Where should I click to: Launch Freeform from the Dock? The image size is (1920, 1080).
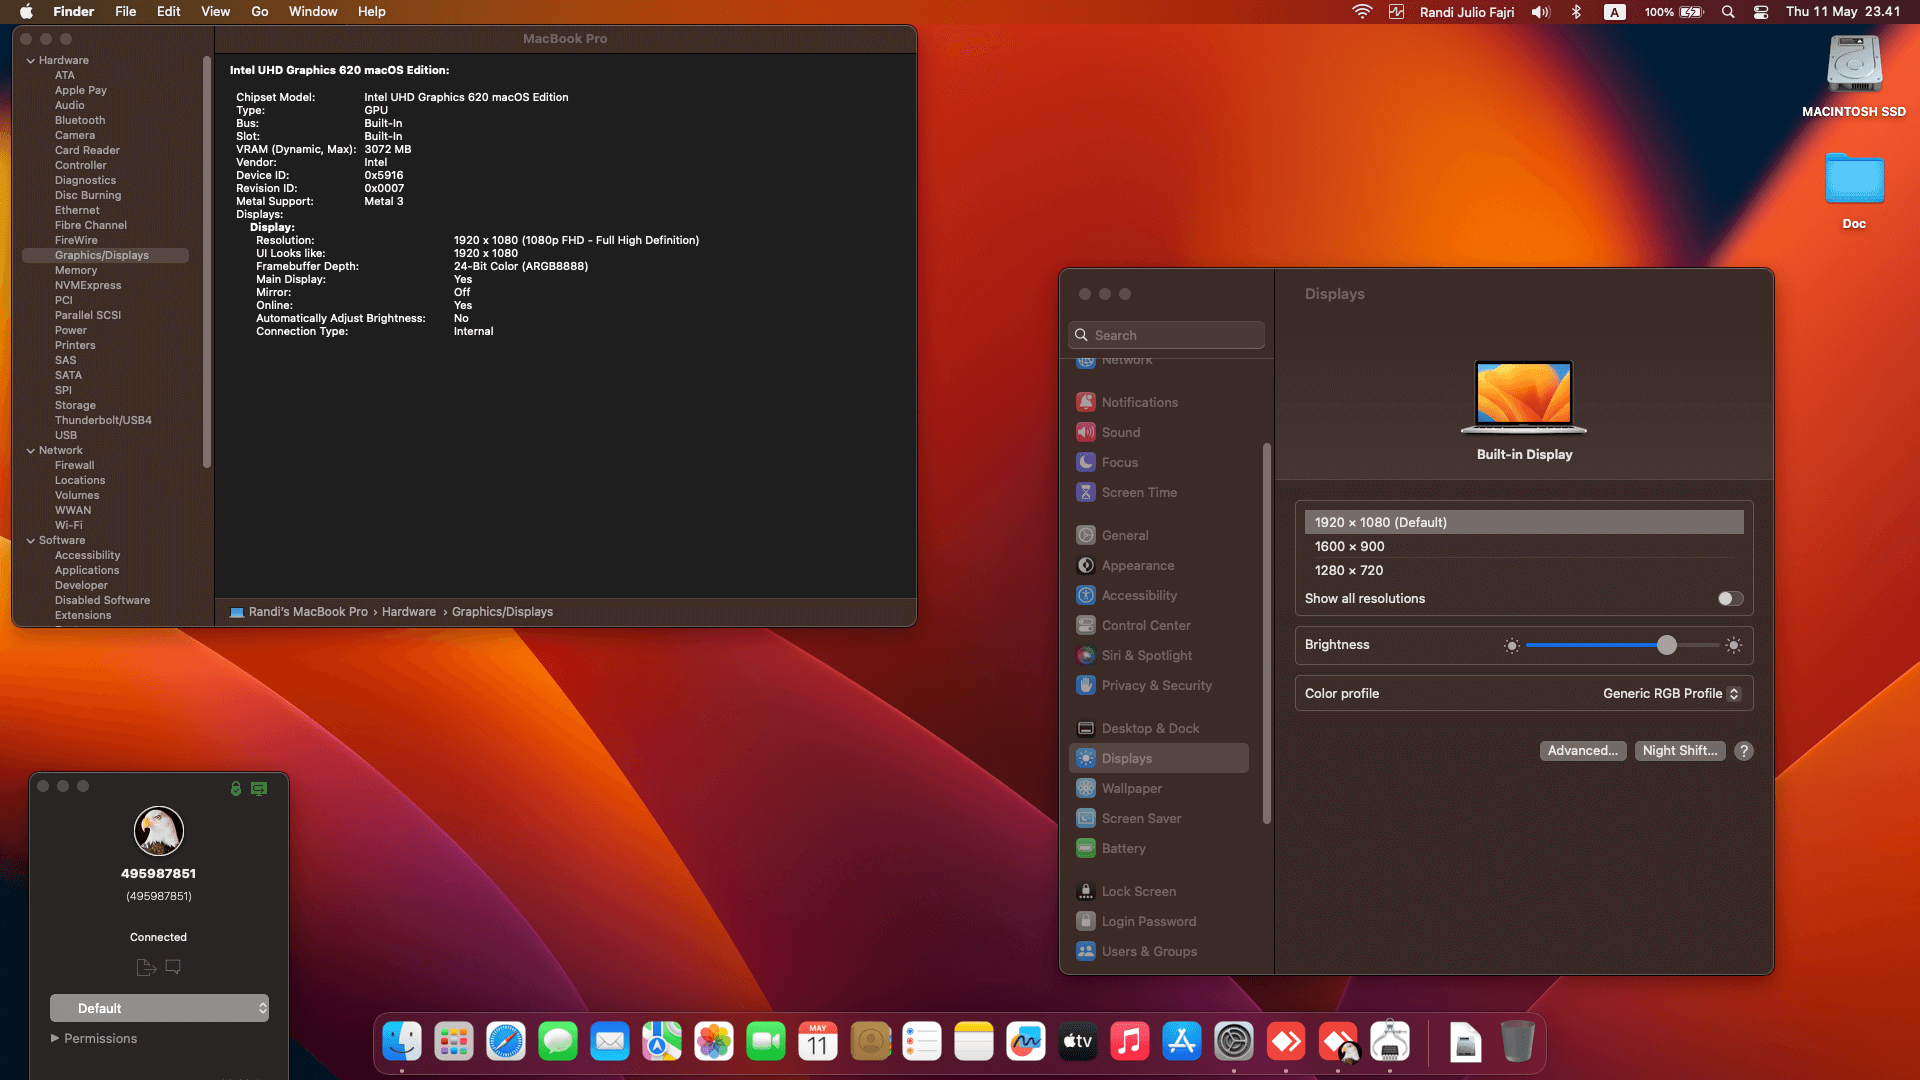pyautogui.click(x=1026, y=1042)
